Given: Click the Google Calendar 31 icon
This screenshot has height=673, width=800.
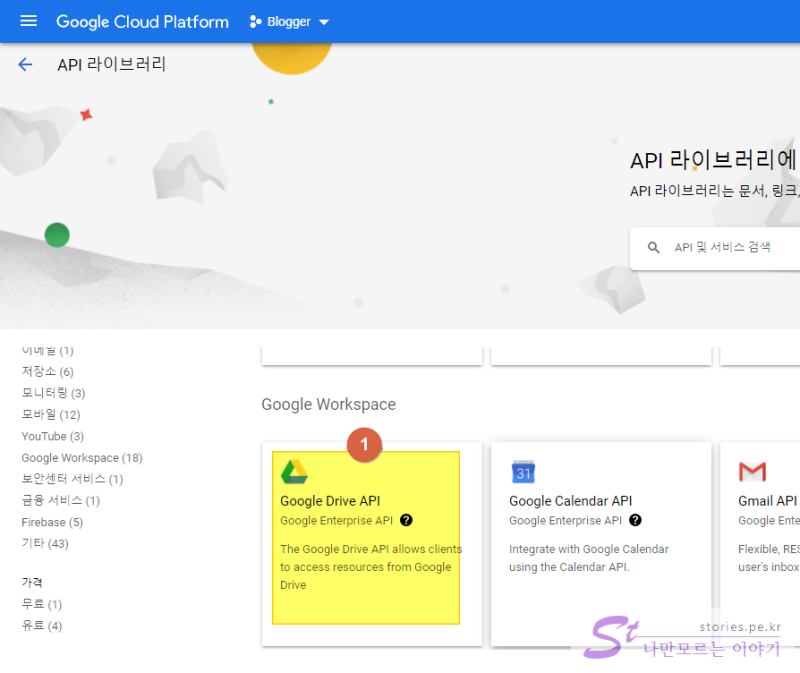Looking at the screenshot, I should (x=523, y=472).
